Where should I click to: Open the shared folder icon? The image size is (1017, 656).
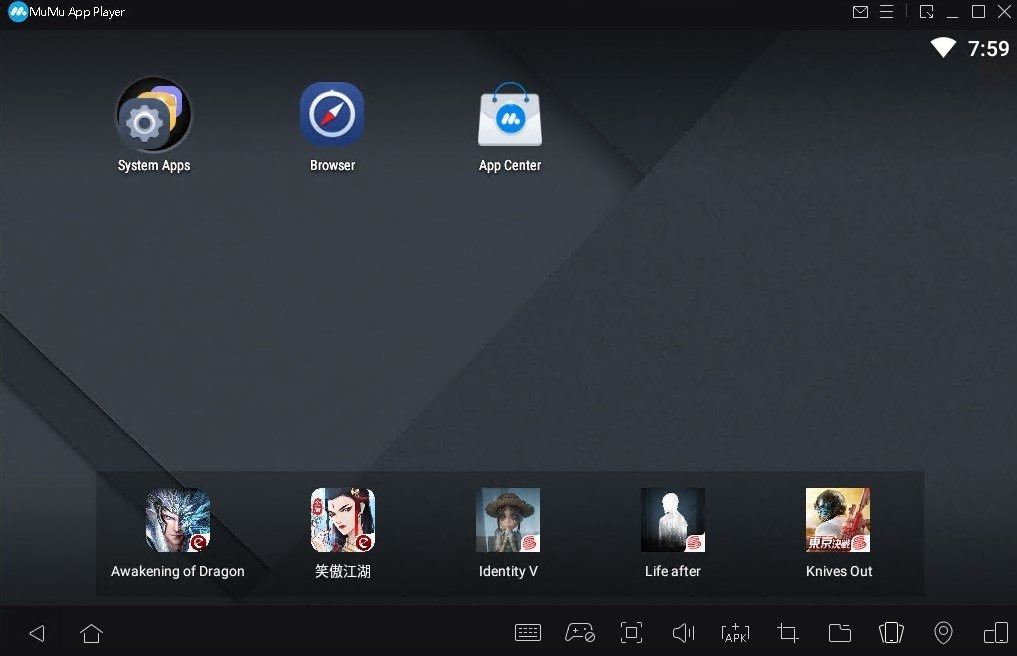[840, 633]
